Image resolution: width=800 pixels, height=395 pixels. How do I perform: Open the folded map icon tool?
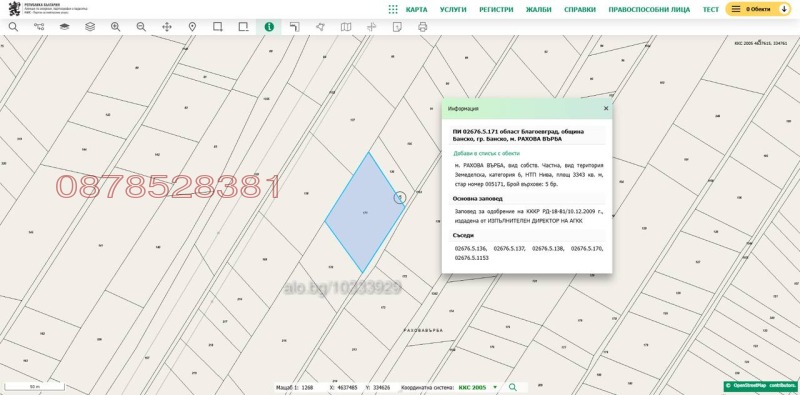pyautogui.click(x=346, y=27)
